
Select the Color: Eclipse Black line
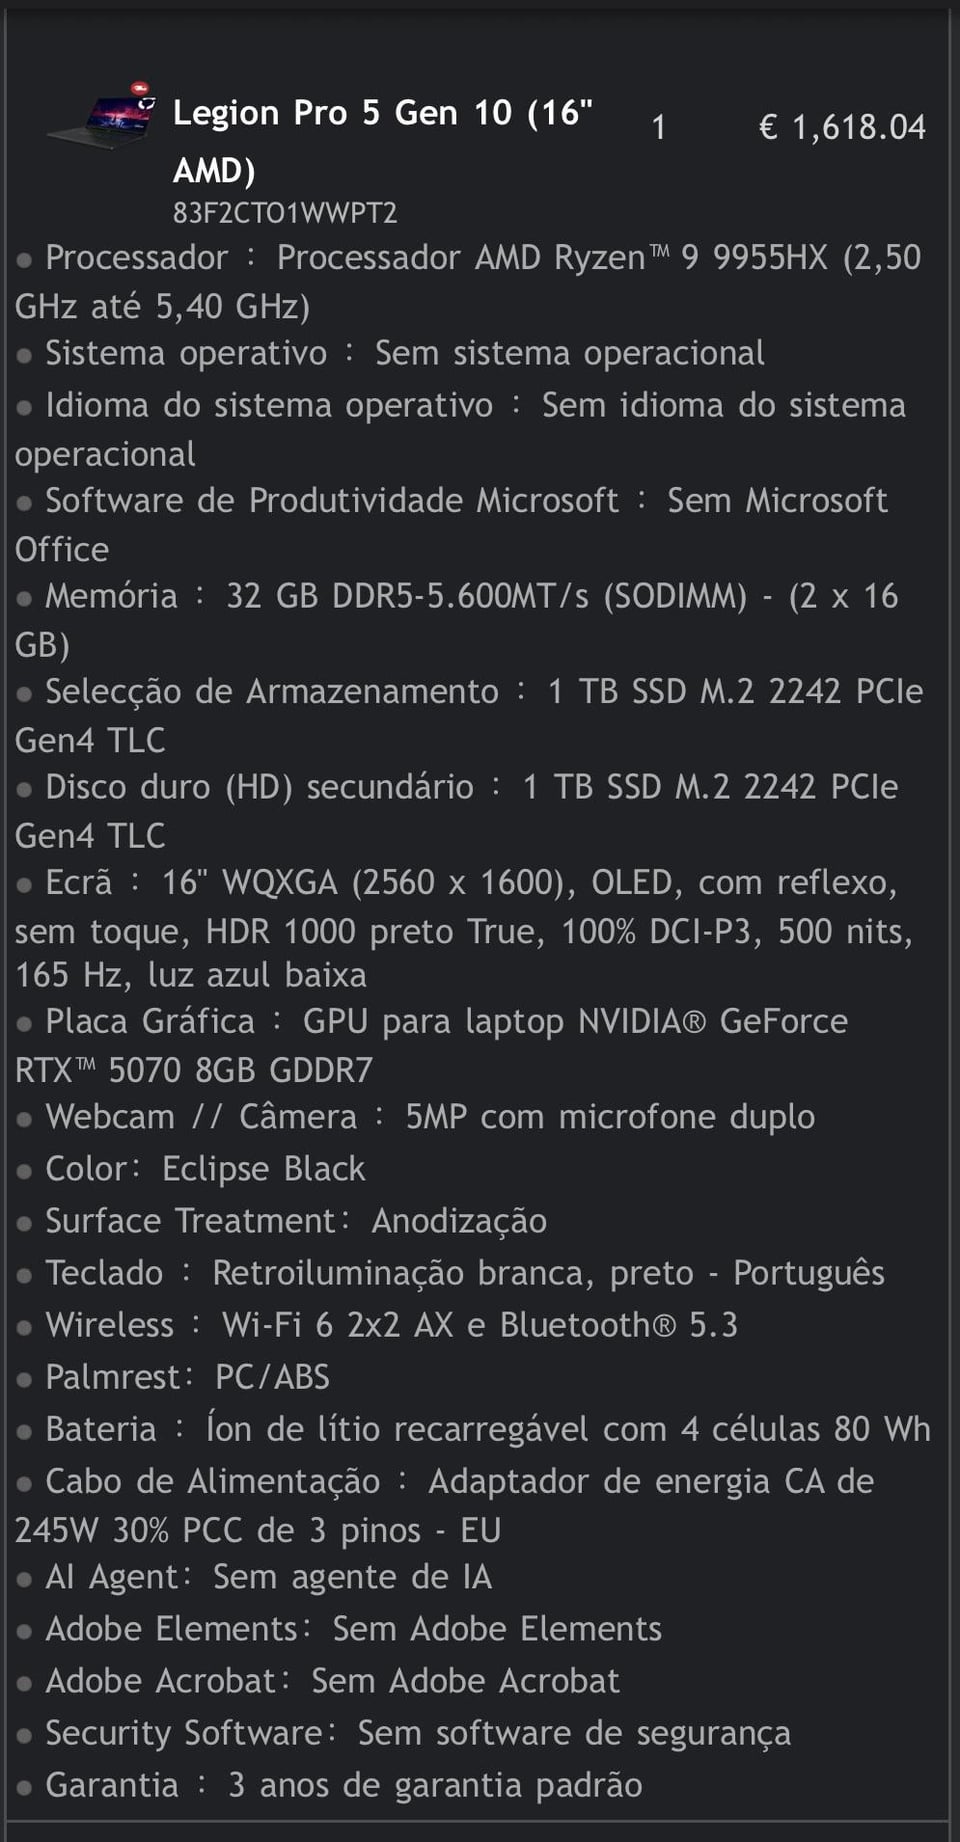[x=205, y=1169]
